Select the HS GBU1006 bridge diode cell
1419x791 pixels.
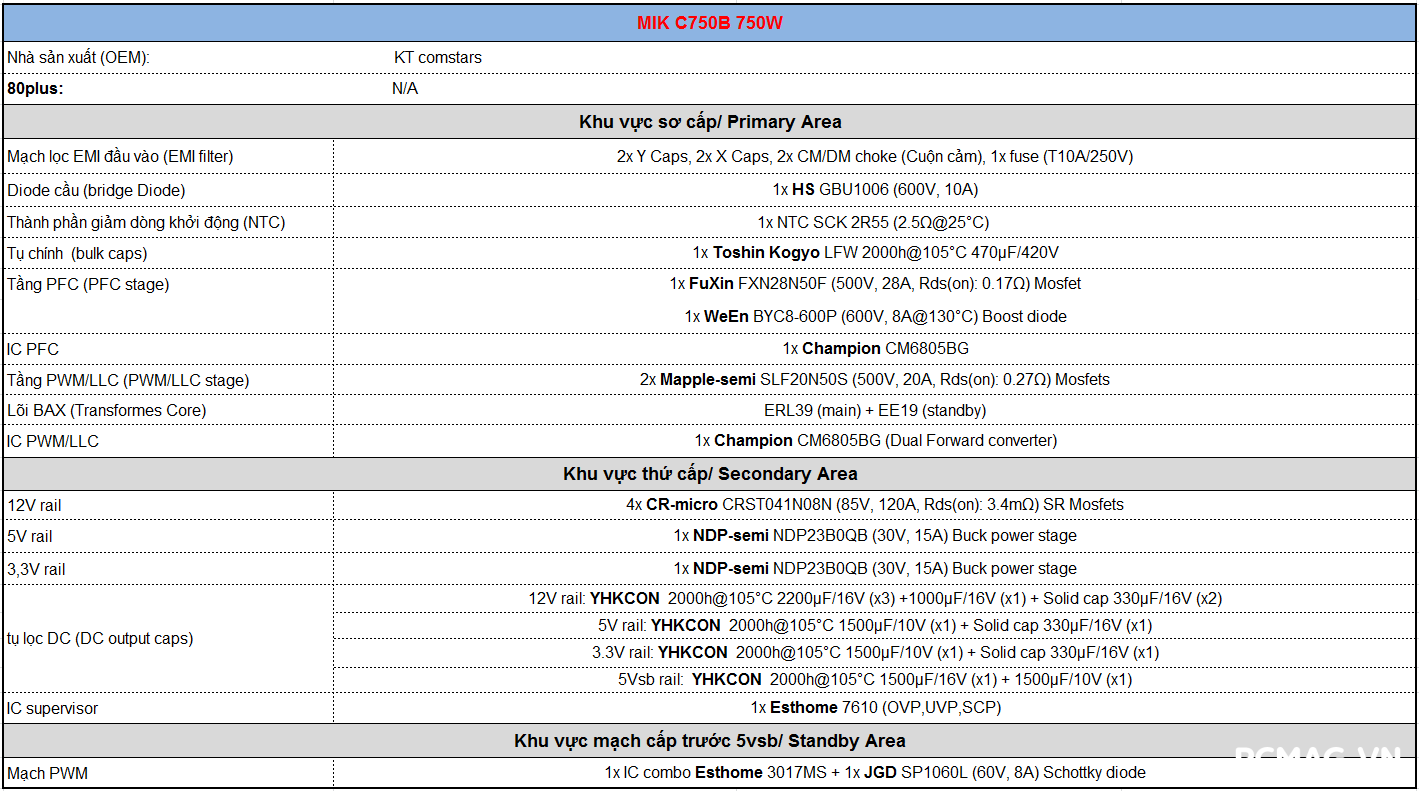[x=874, y=189]
